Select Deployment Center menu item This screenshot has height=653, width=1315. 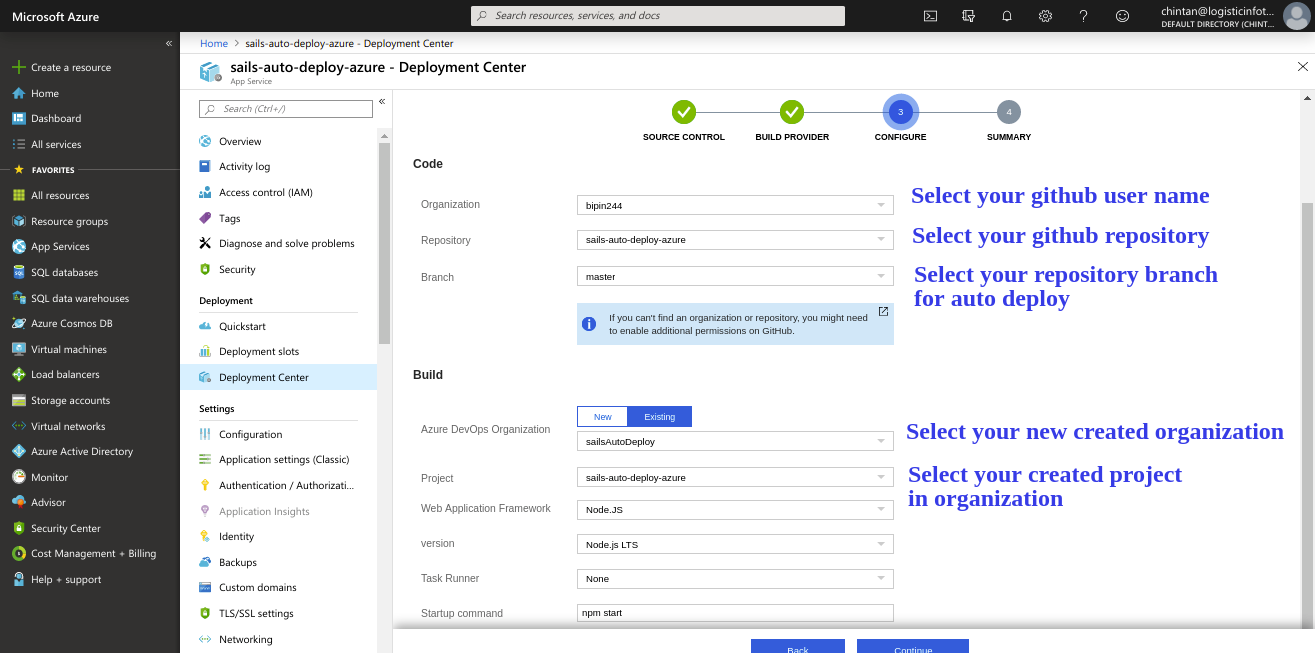click(x=279, y=377)
